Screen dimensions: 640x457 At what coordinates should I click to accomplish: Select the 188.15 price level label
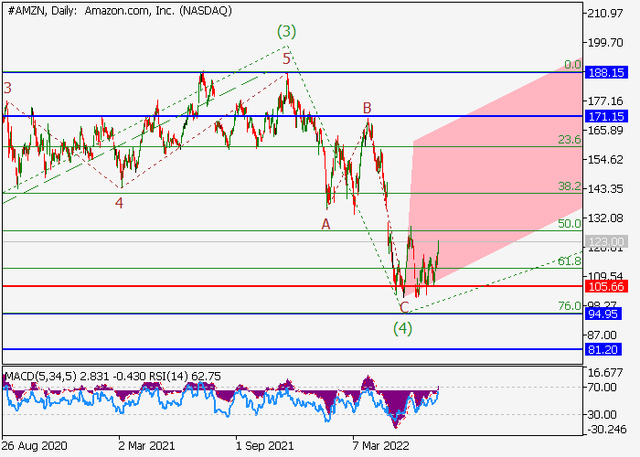click(x=606, y=73)
